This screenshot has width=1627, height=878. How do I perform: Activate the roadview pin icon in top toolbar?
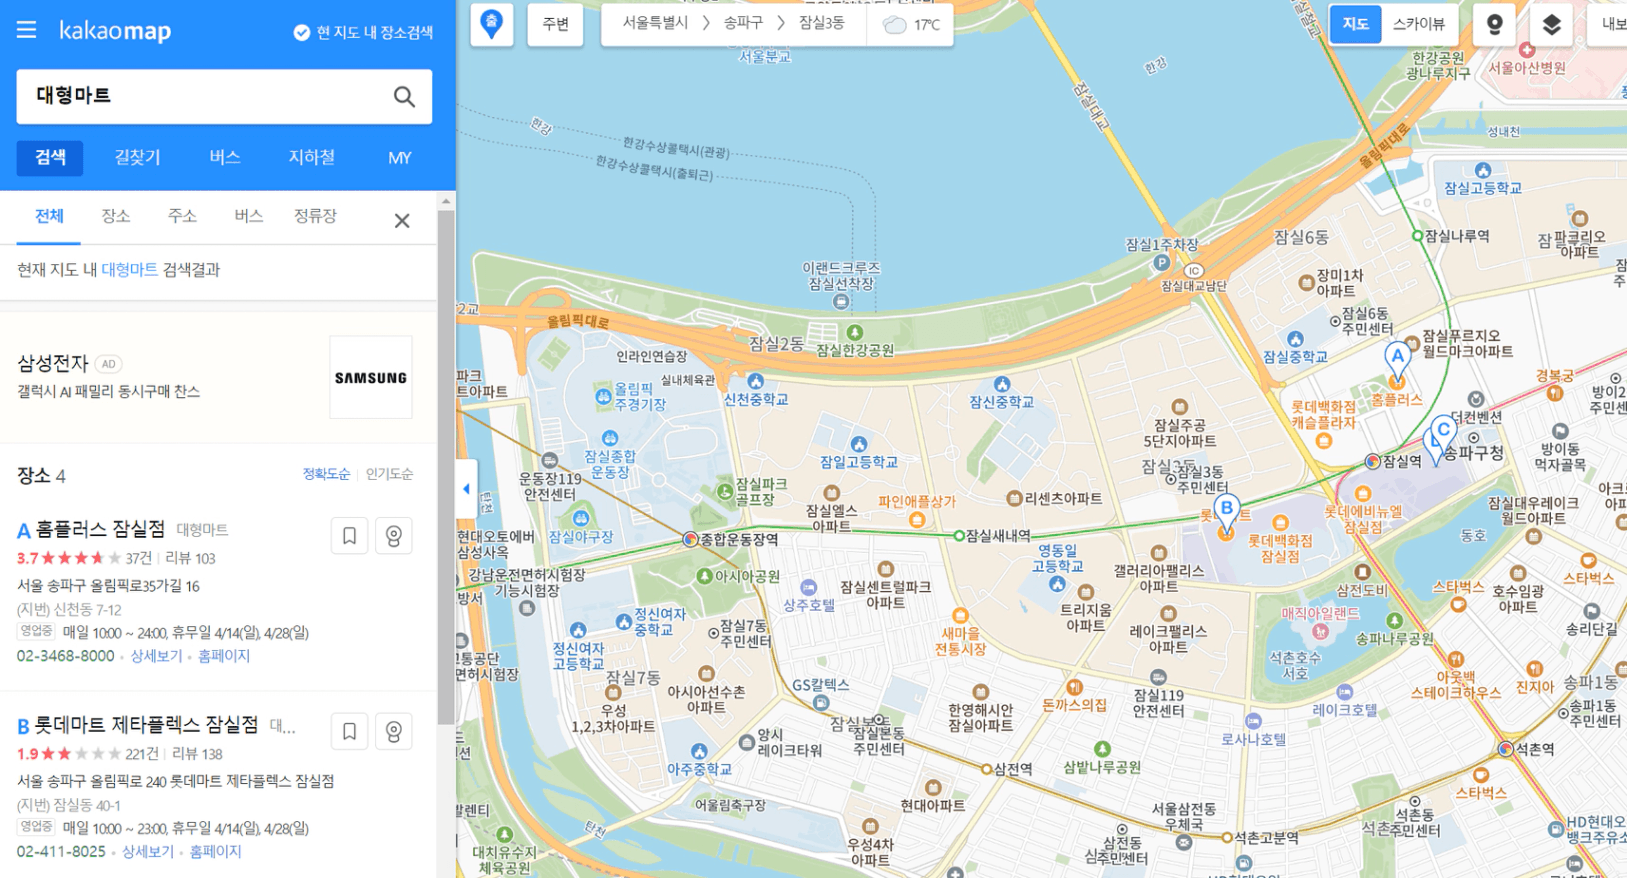[1494, 24]
